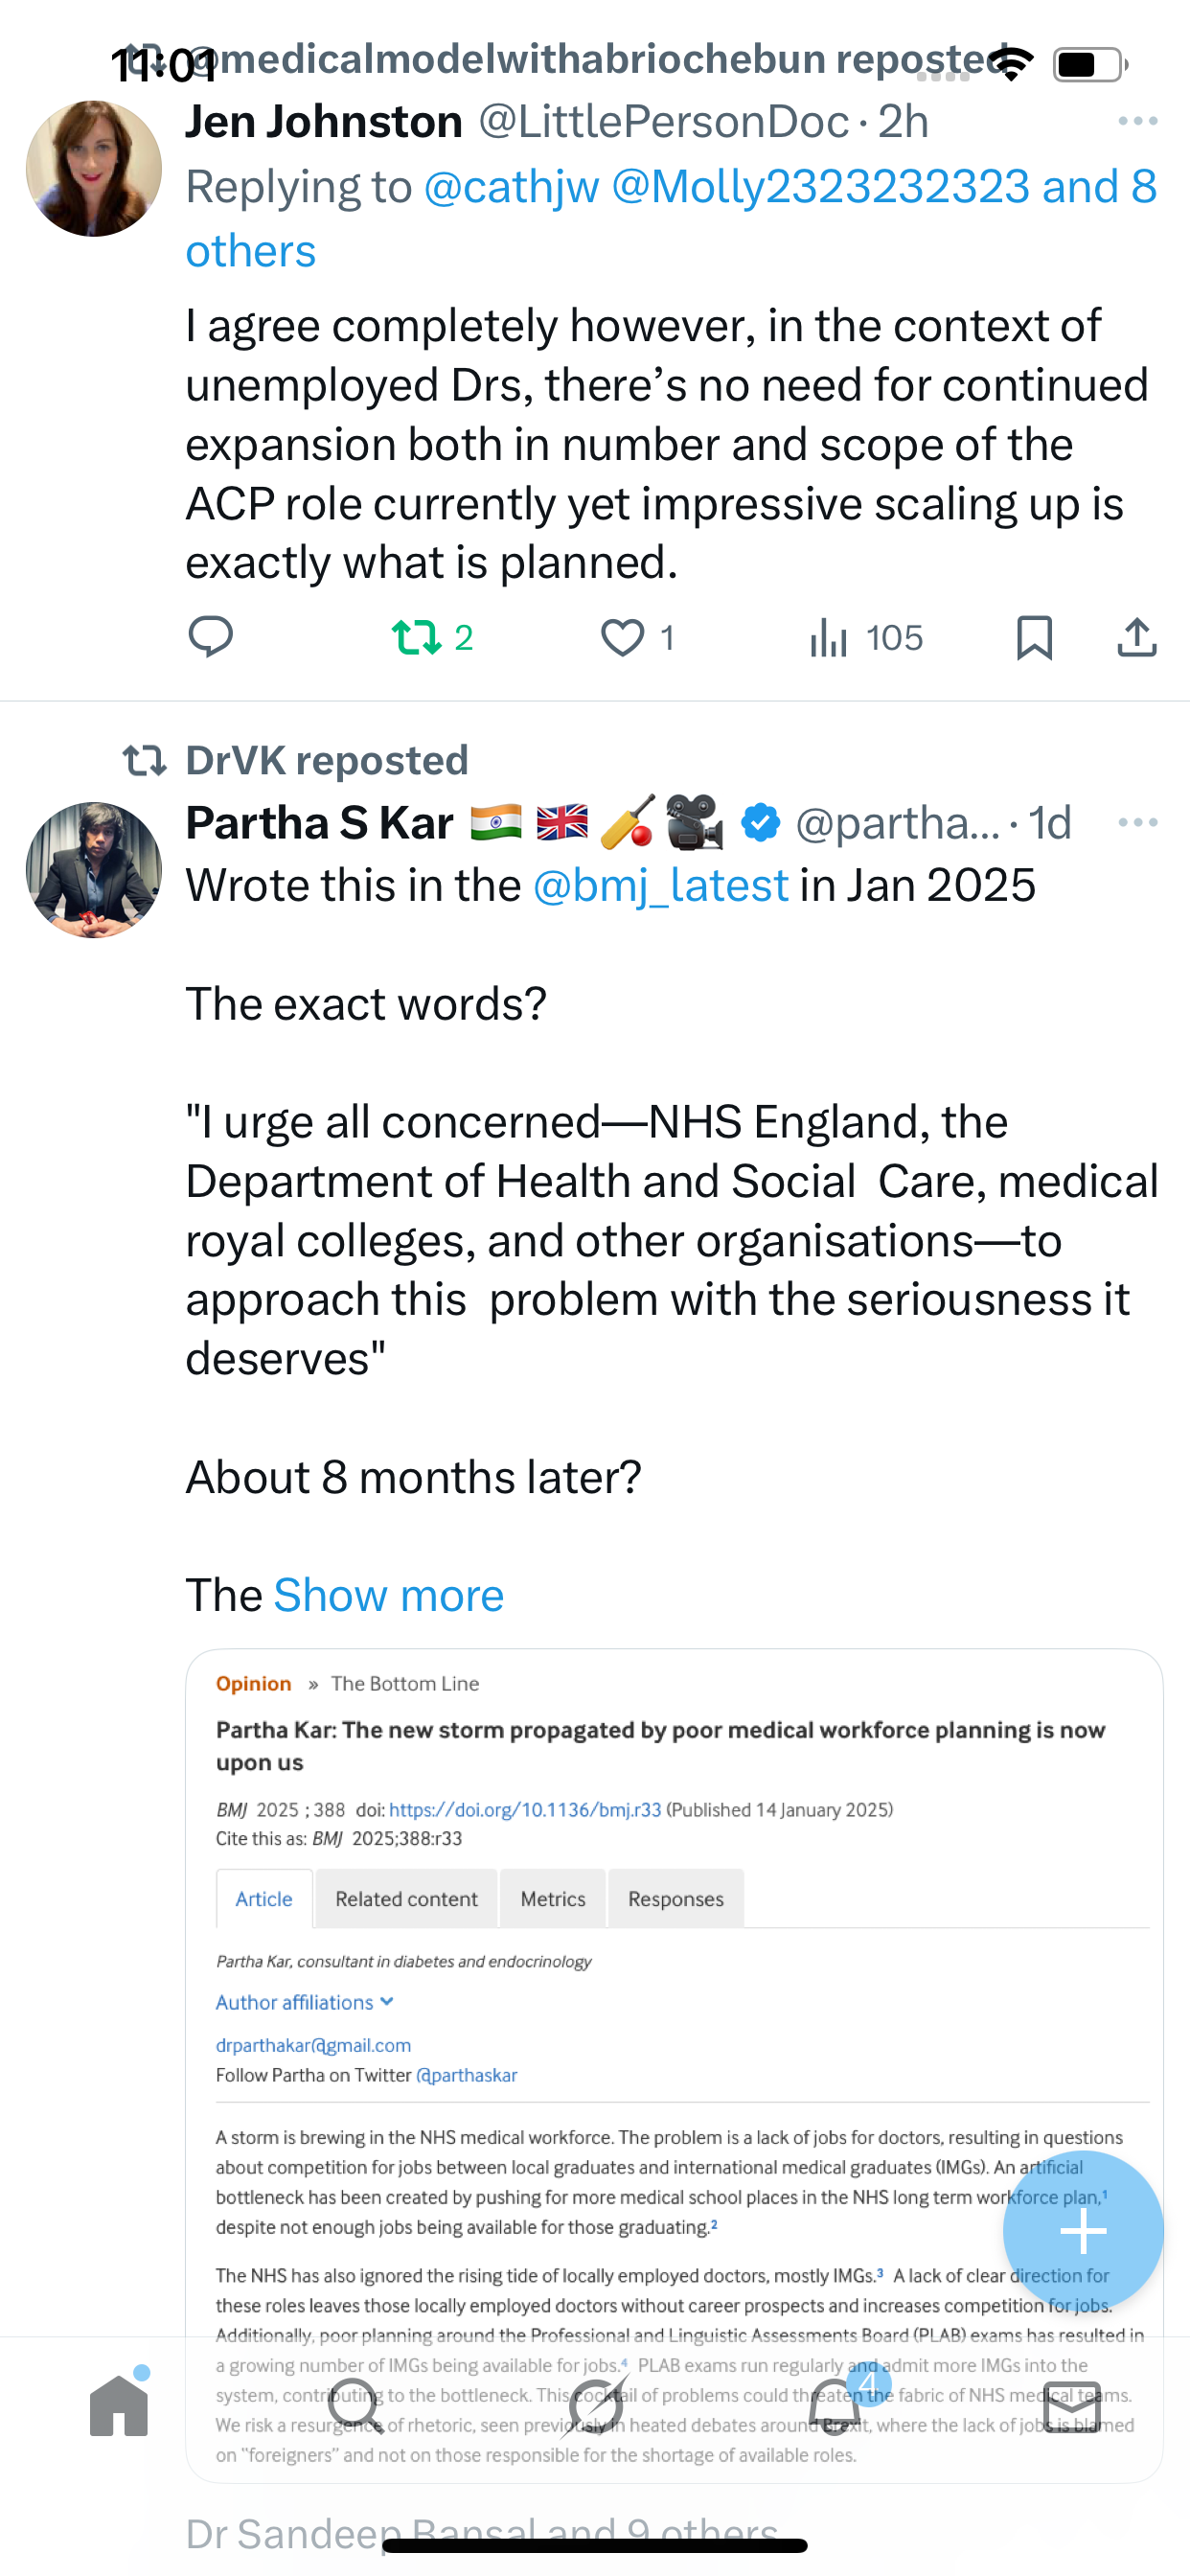1190x2576 pixels.
Task: Open the @bmj_latest mention link
Action: pos(660,886)
